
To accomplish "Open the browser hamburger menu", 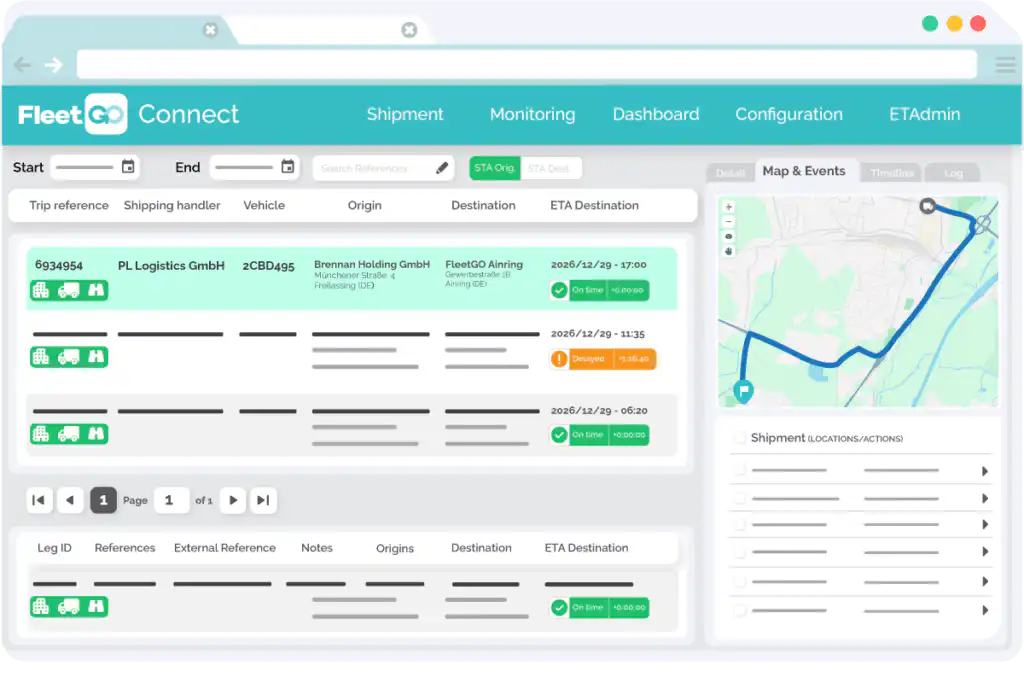I will [x=1005, y=65].
